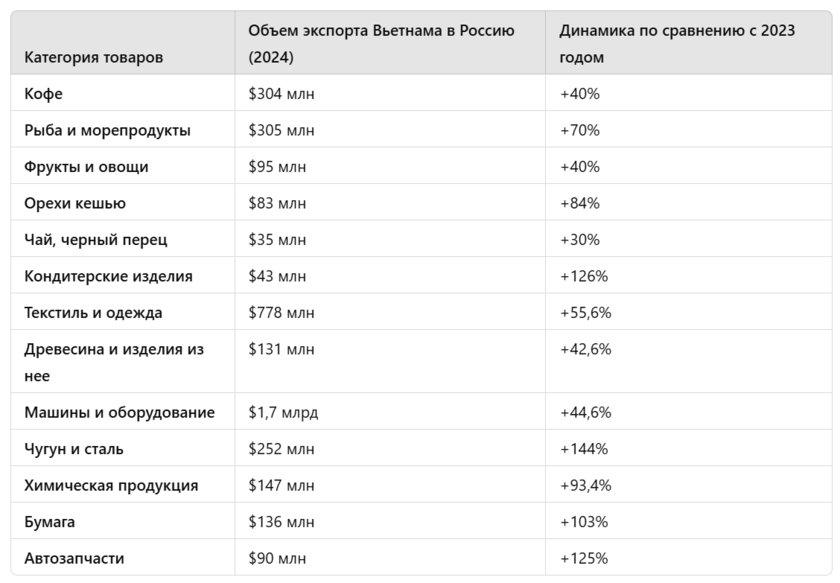Viewport: 840px width, 583px height.
Task: Click the '$778 млн' export value
Action: tap(281, 313)
